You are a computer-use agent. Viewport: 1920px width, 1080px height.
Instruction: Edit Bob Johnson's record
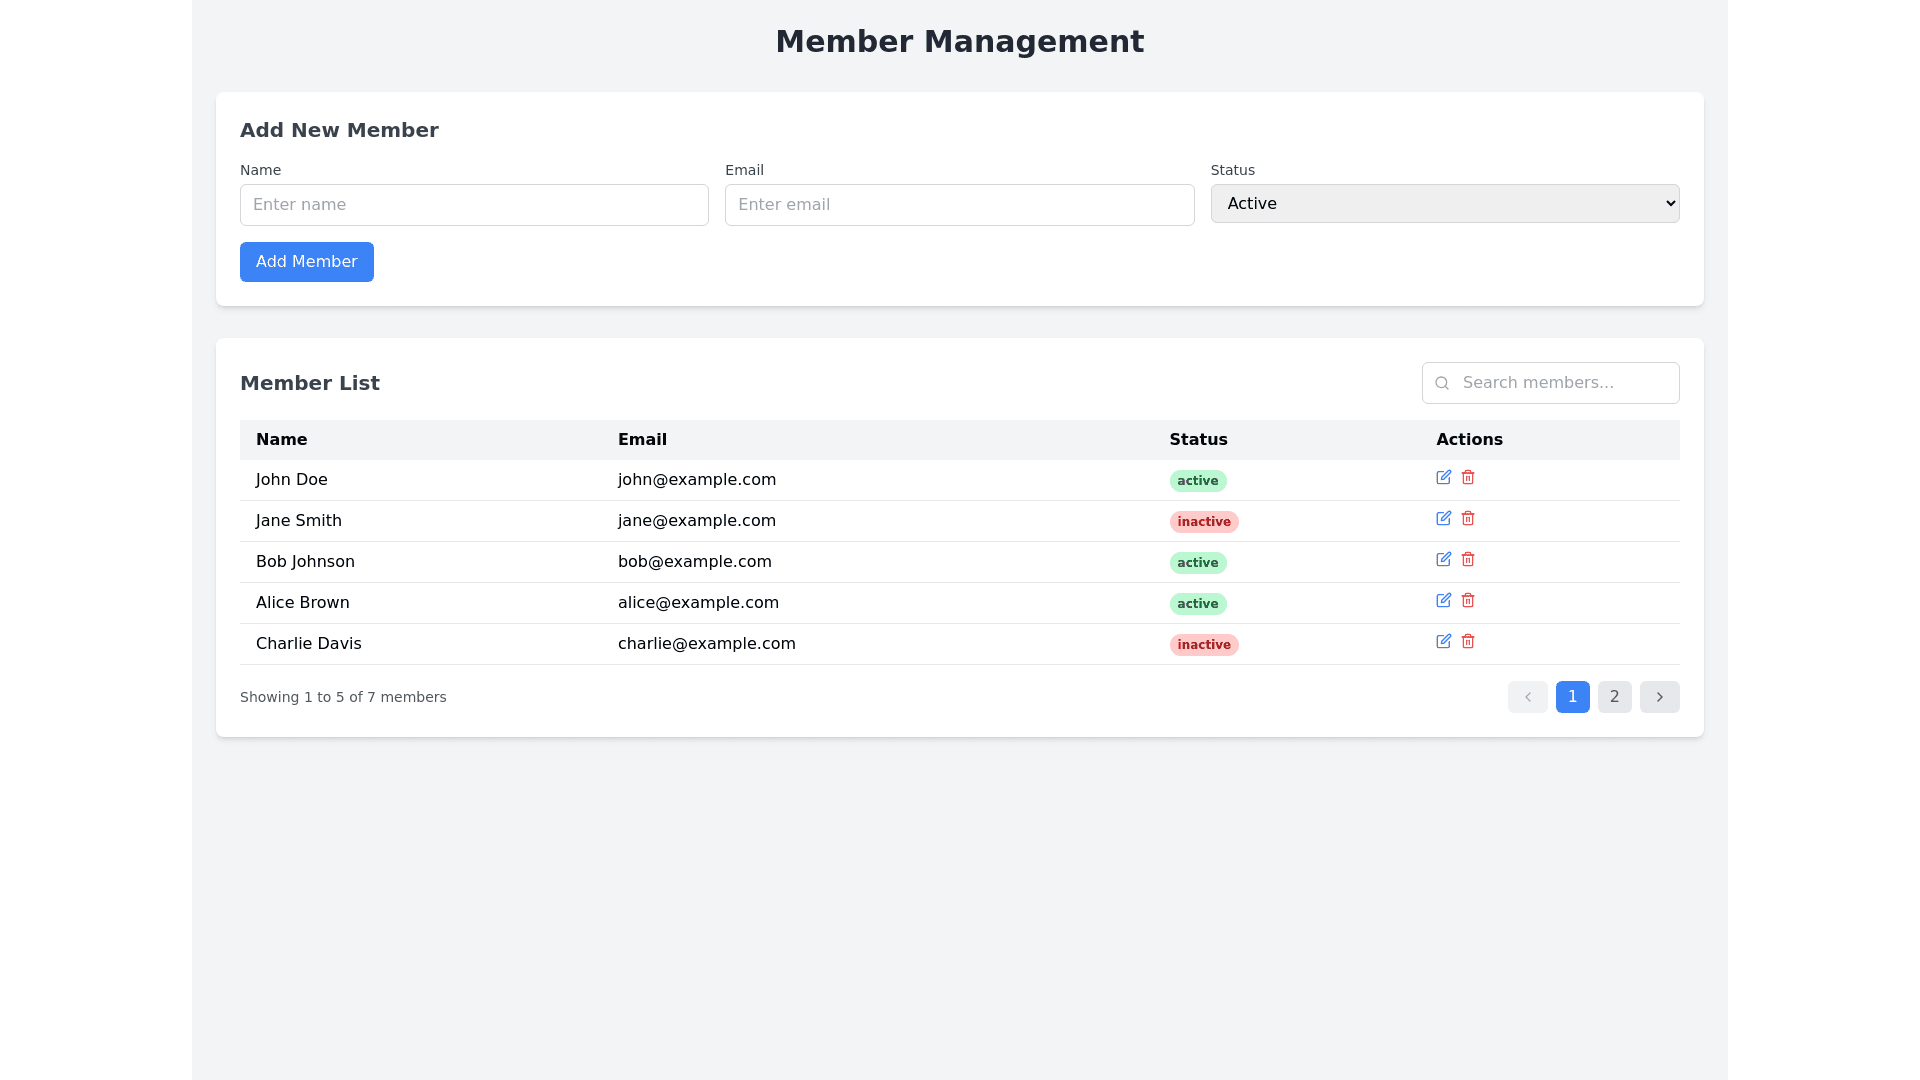(1443, 560)
